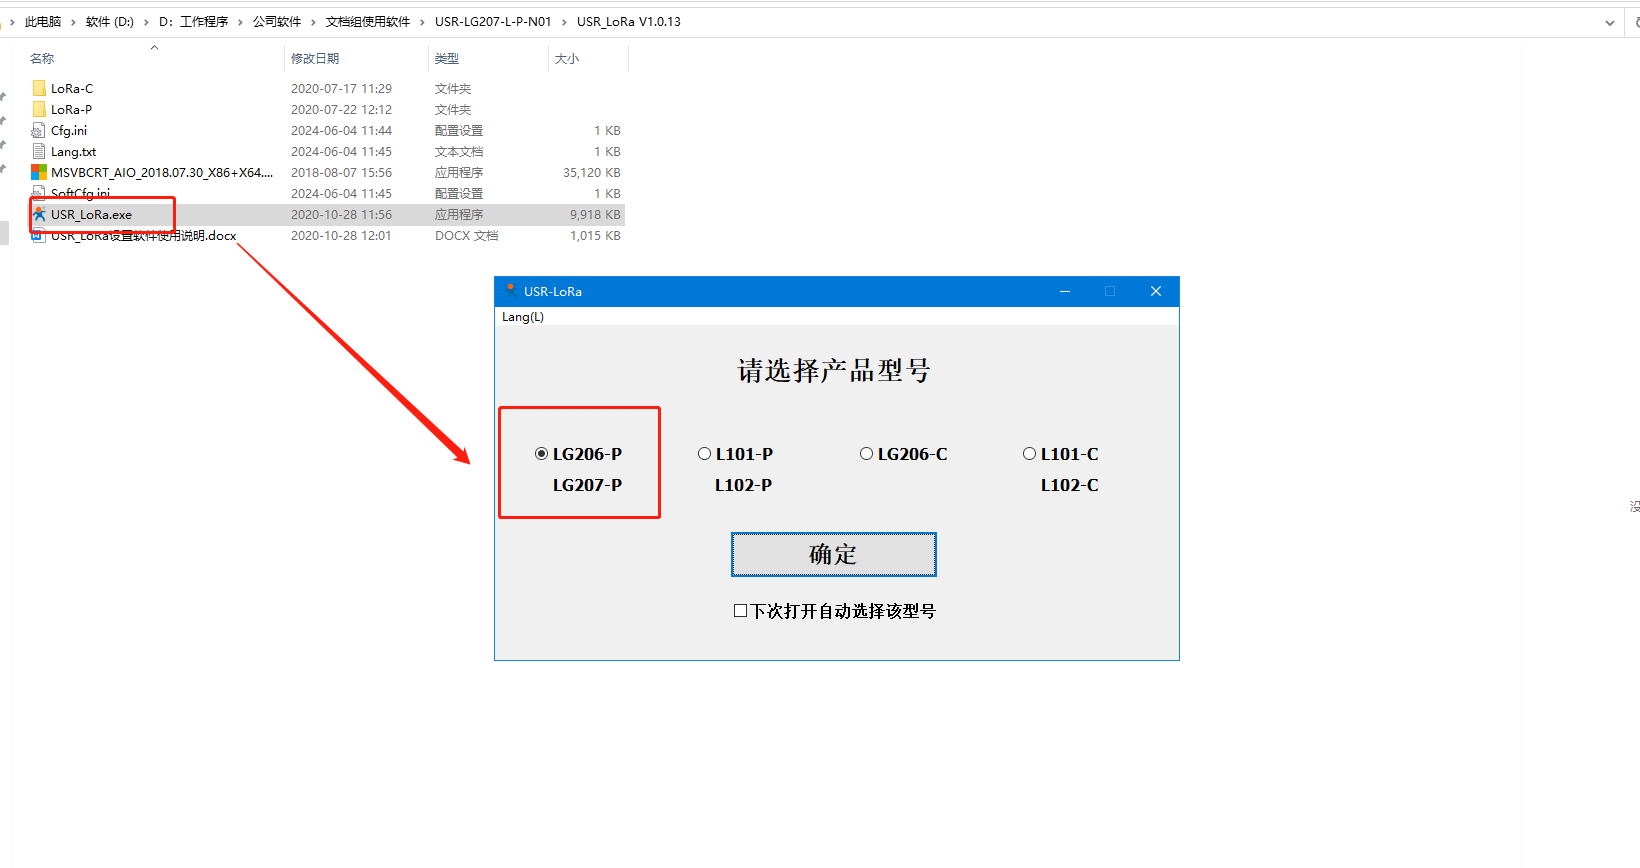1640x868 pixels.
Task: Click the 确定 confirm button
Action: (834, 554)
